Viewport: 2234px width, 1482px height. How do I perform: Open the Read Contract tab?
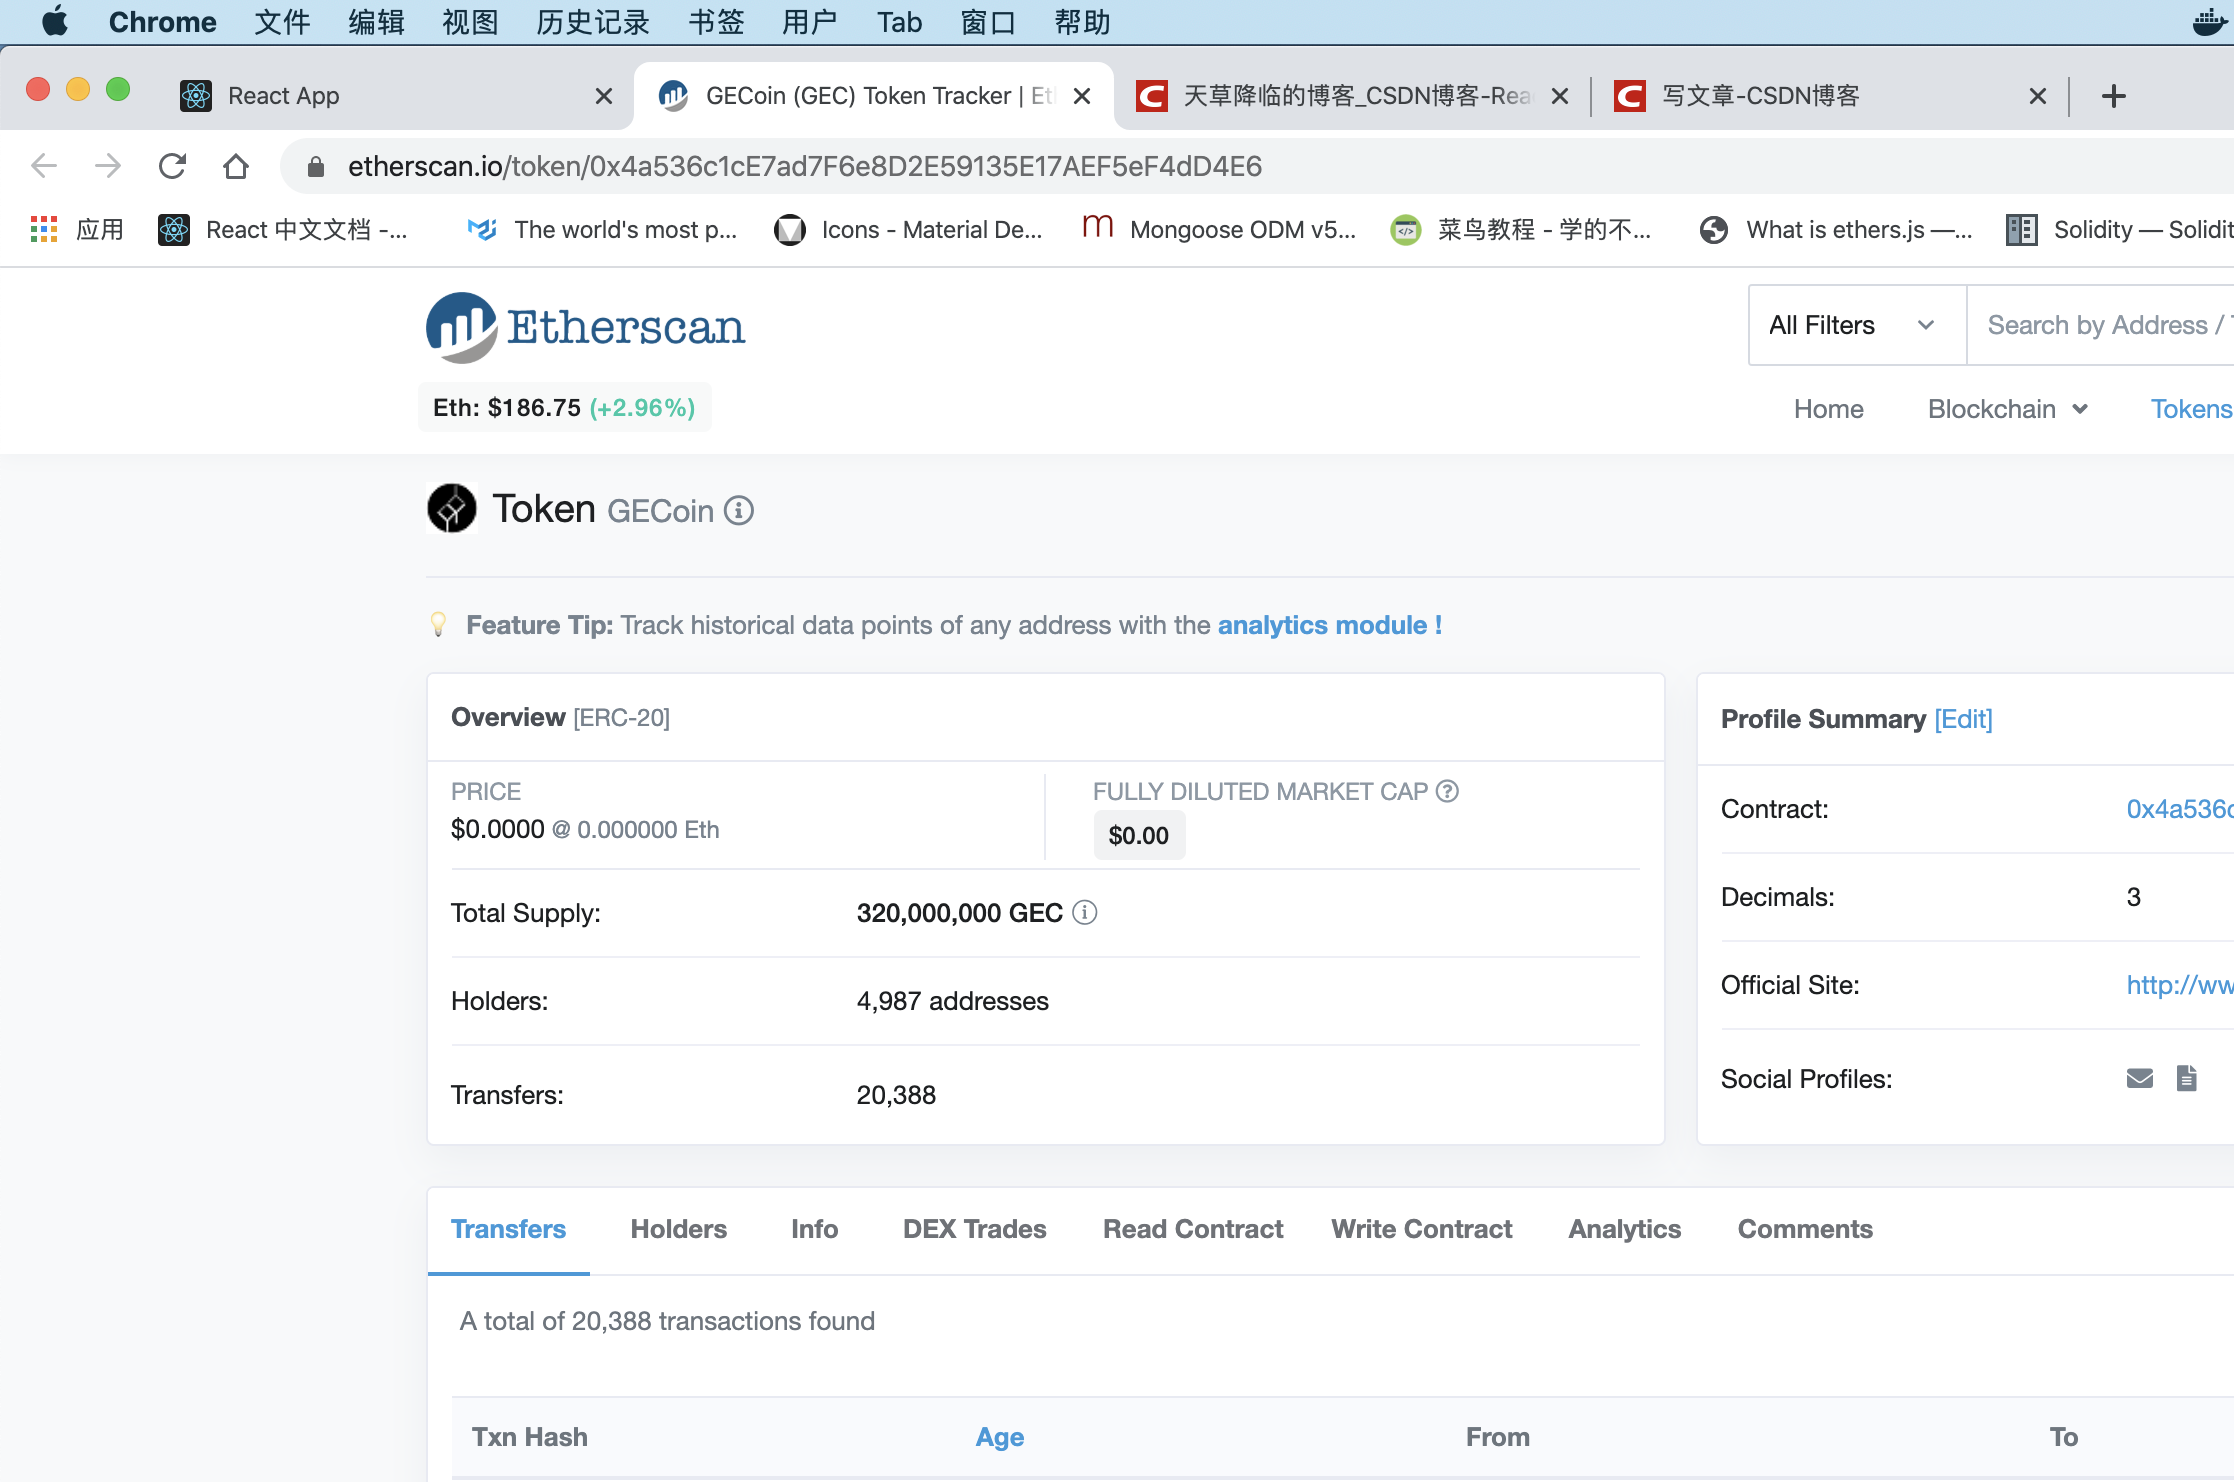click(x=1192, y=1229)
